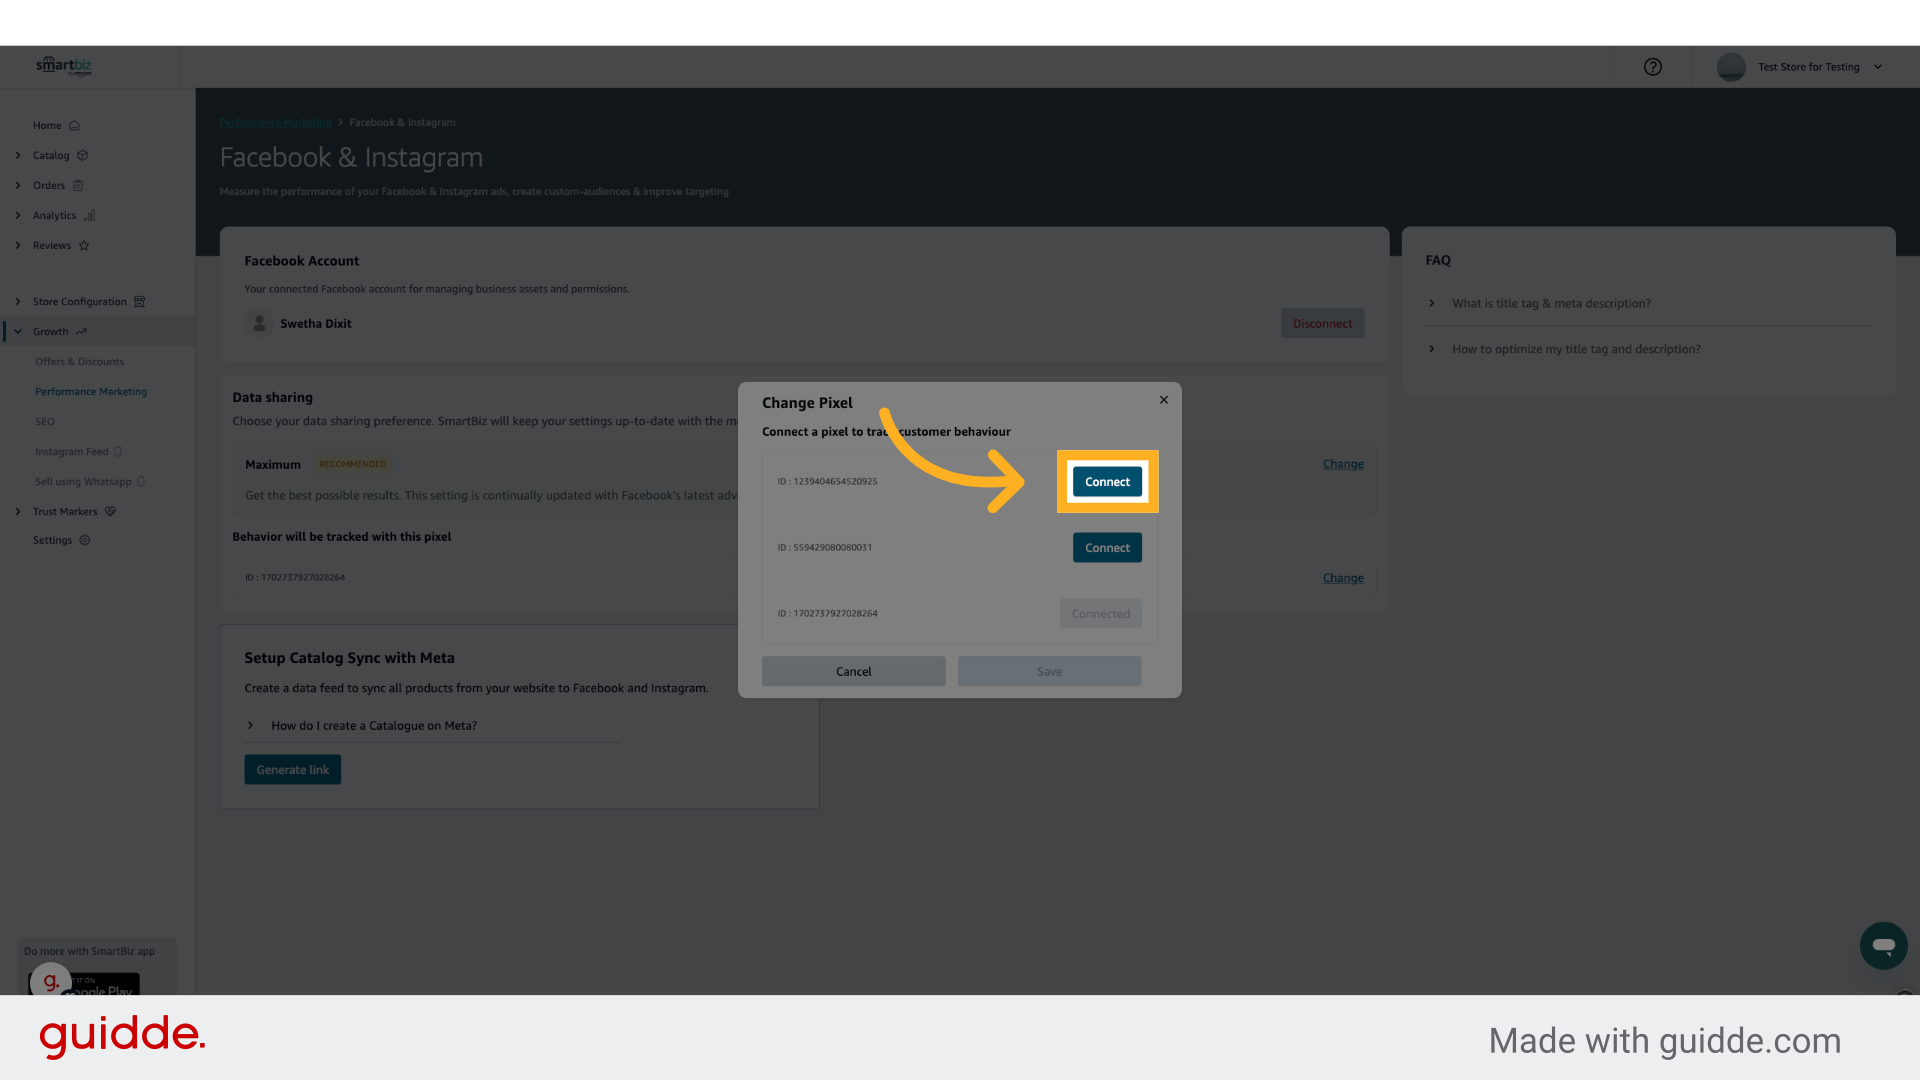Expand How do I create Catalogue on Meta

tap(374, 726)
